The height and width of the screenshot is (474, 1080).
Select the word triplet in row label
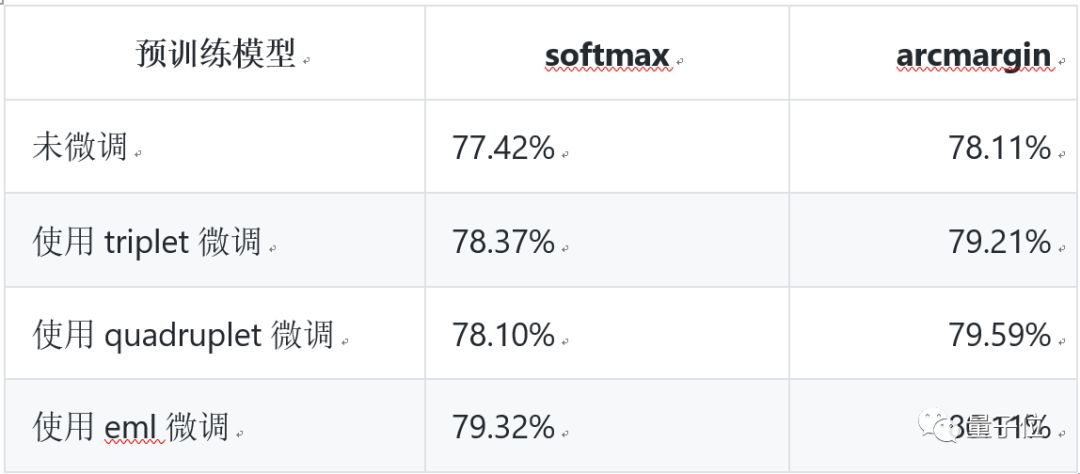point(146,242)
